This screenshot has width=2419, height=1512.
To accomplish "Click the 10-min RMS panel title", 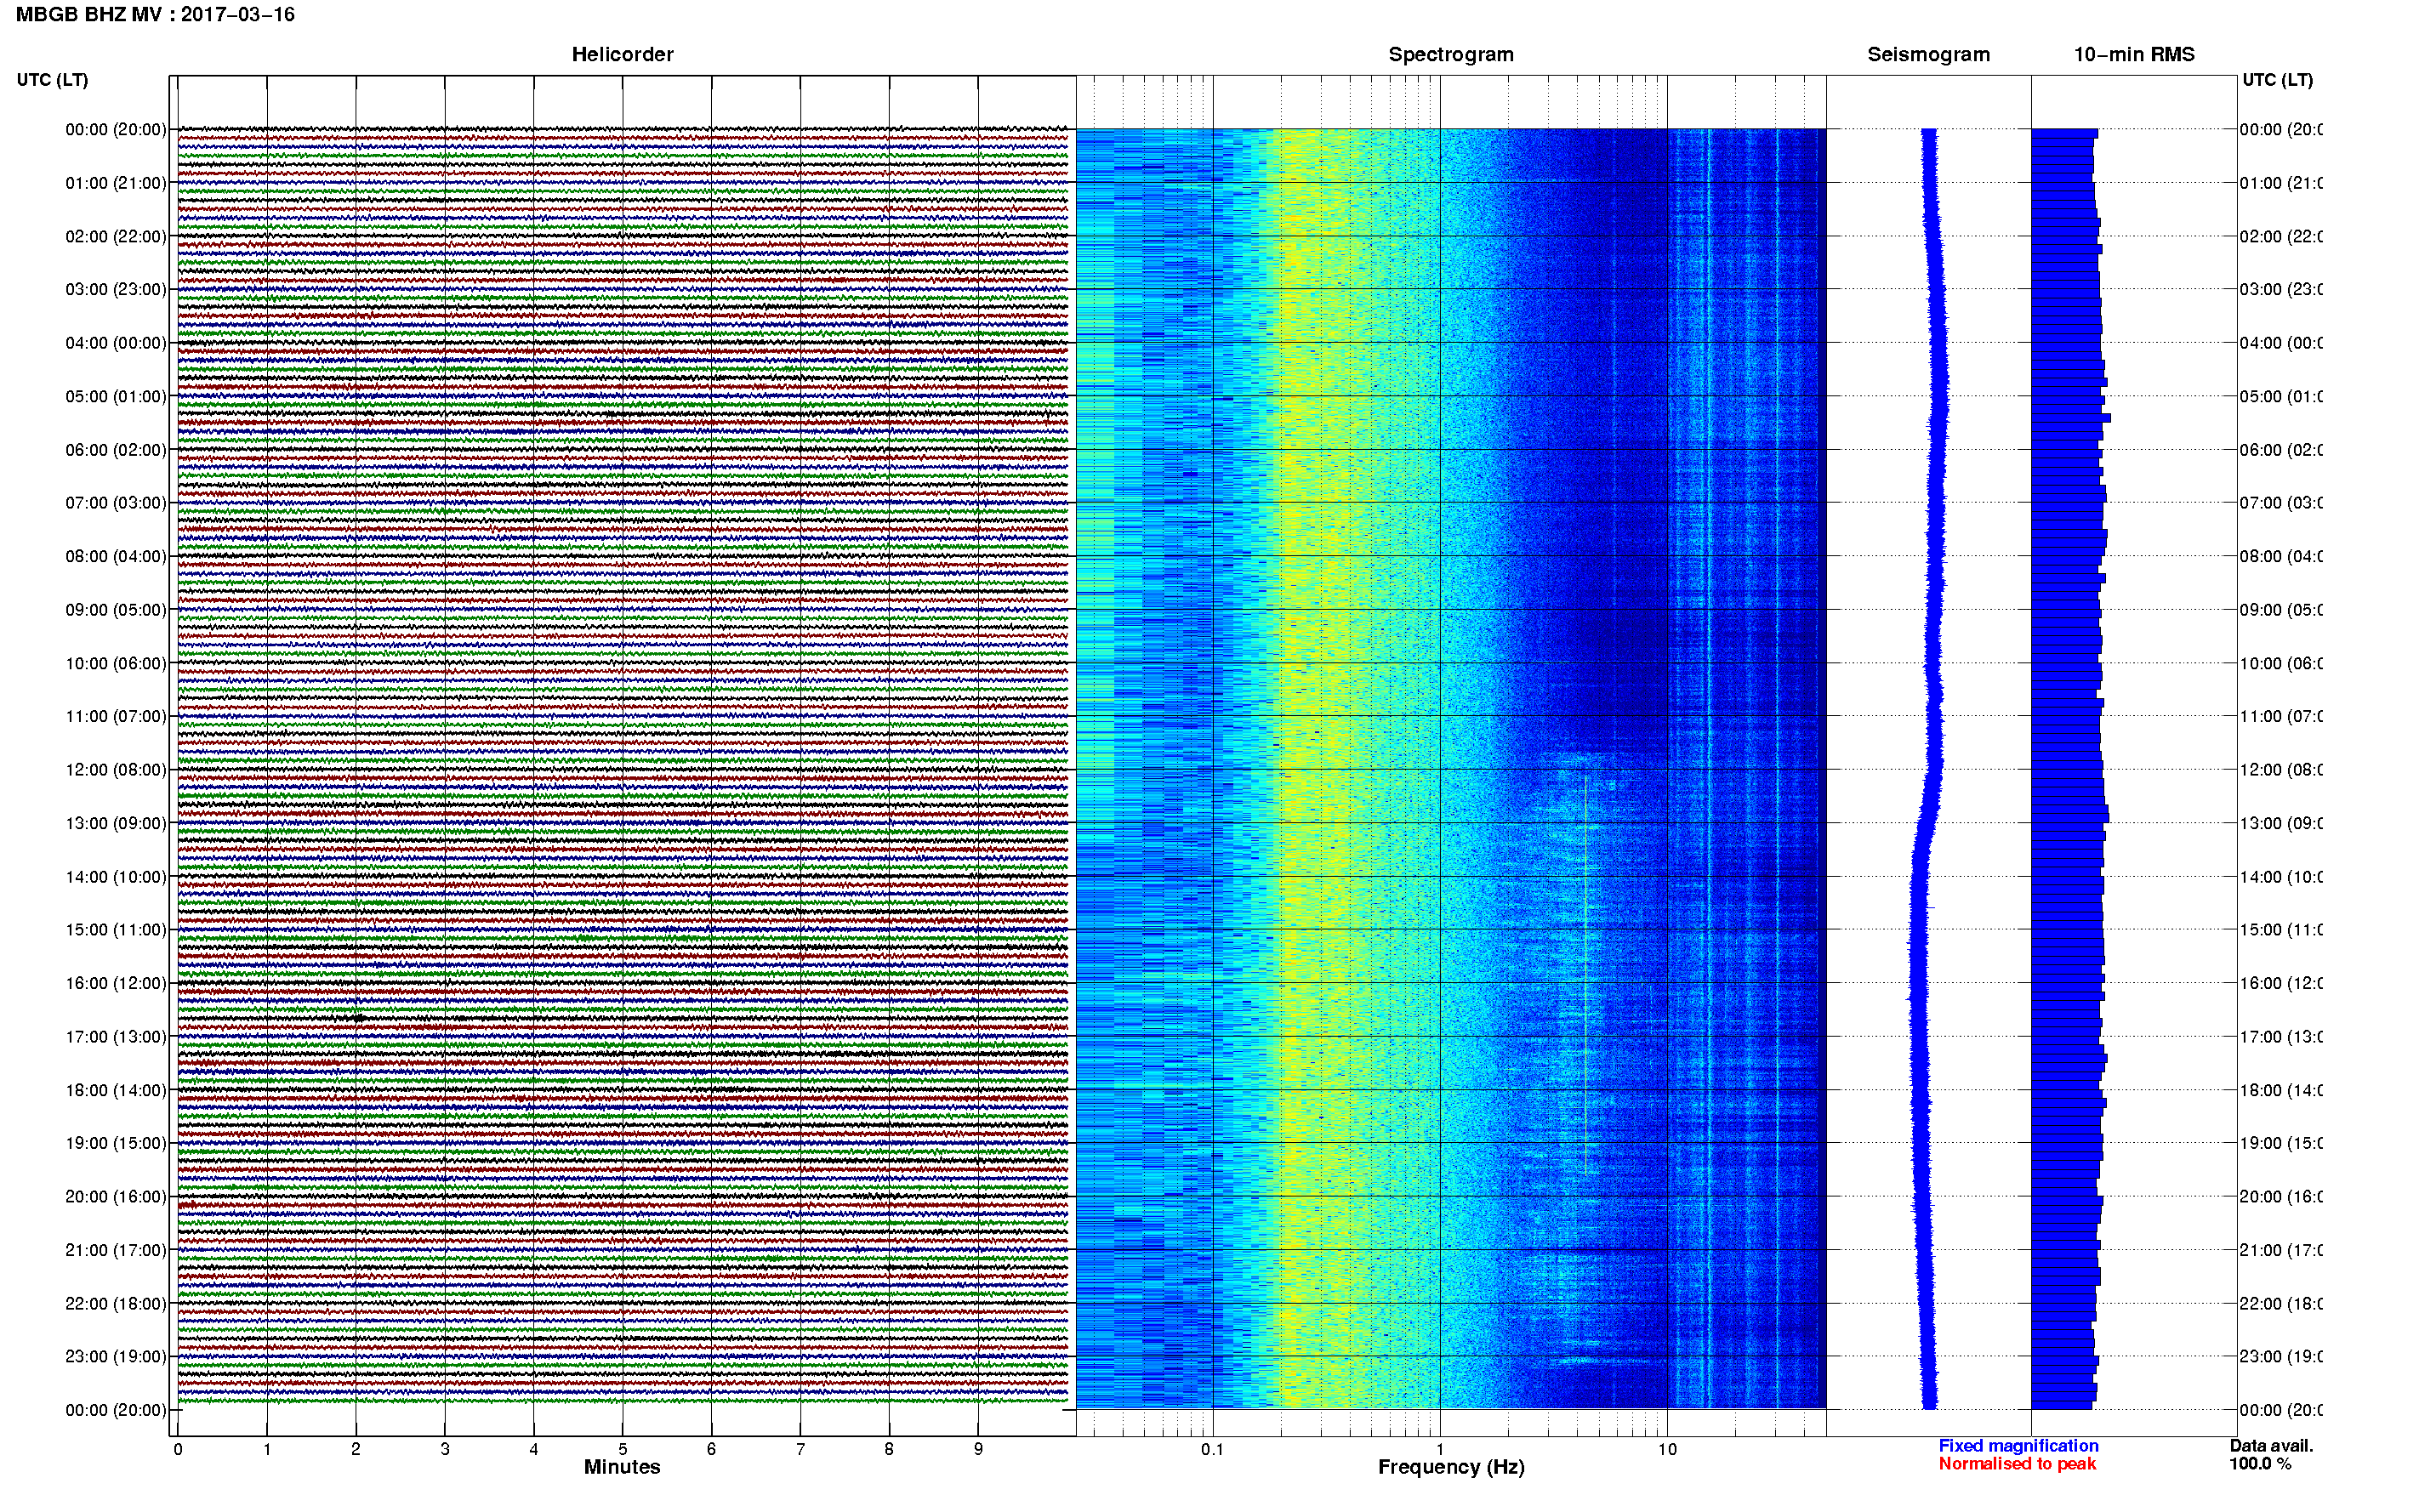I will tap(2134, 54).
